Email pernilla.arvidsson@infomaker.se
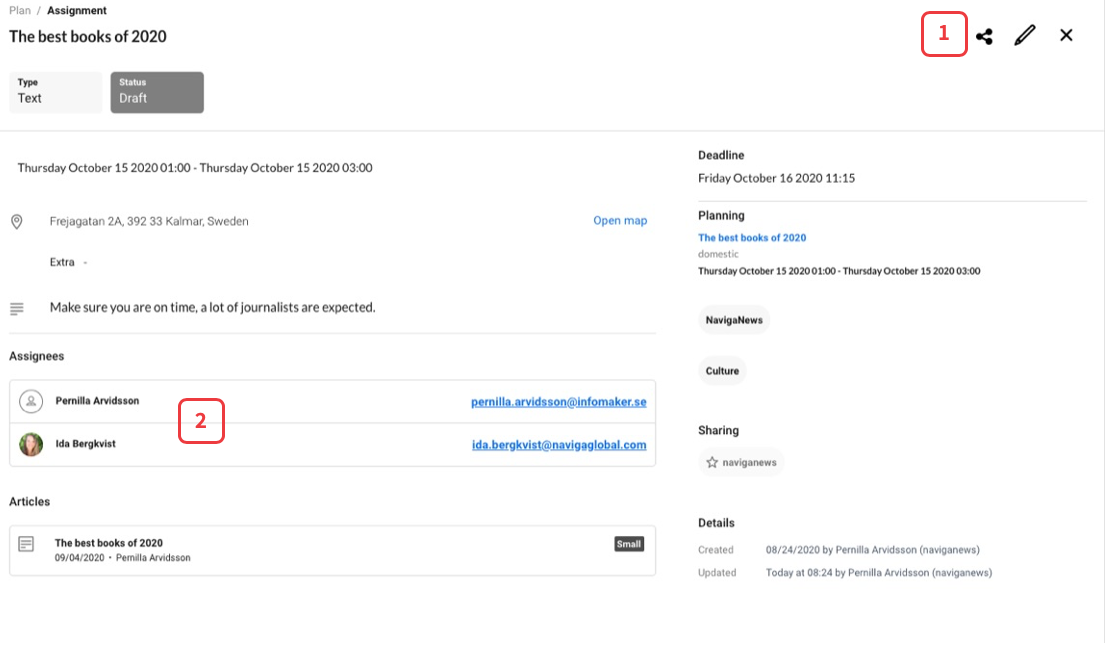Viewport: 1111px width, 649px height. [x=558, y=402]
